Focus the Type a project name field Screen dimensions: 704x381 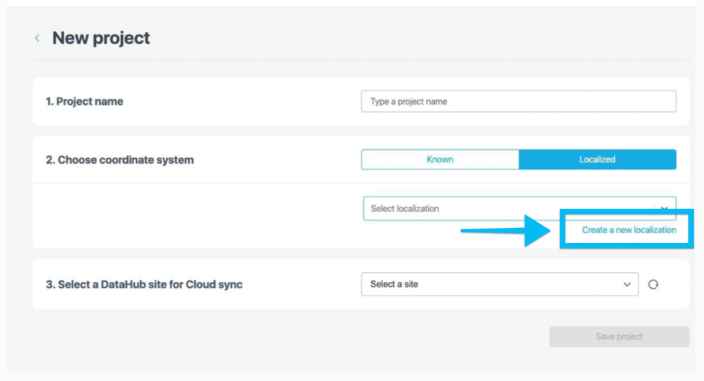519,101
